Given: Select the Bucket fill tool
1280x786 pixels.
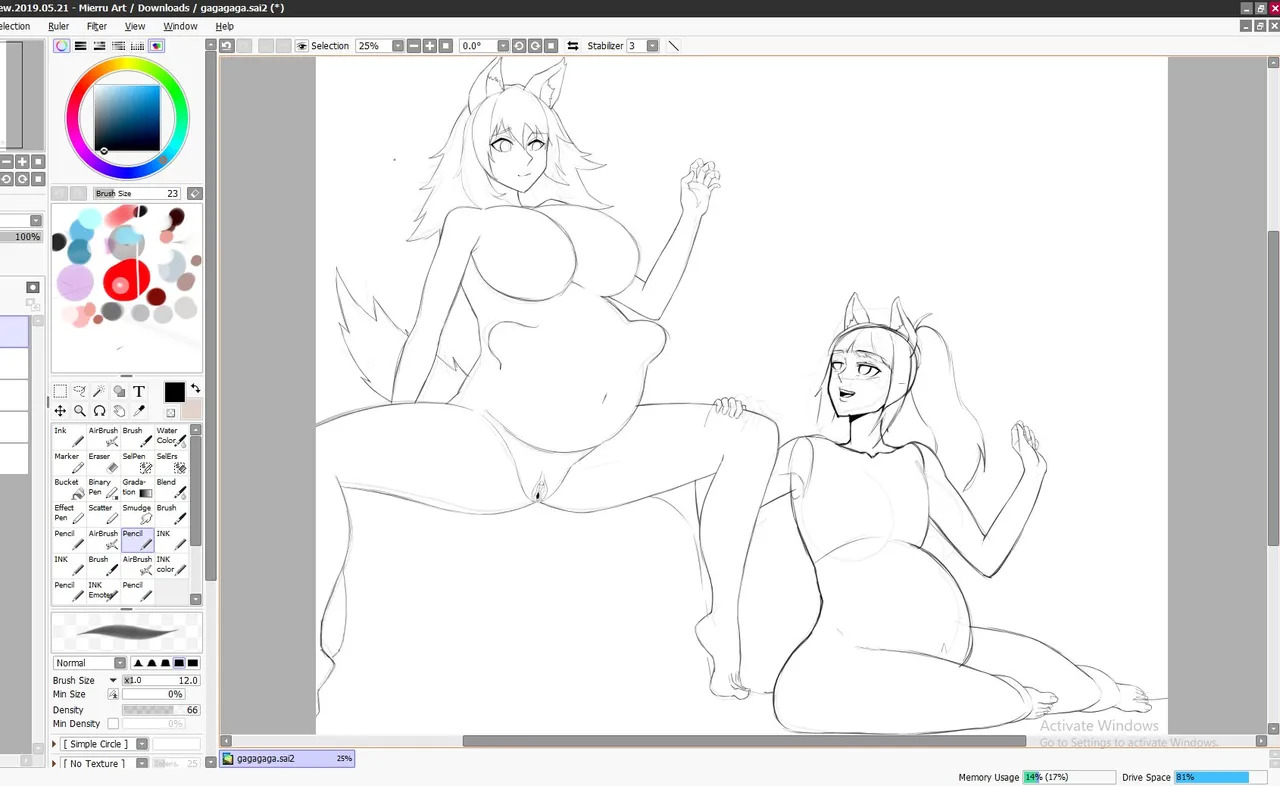Looking at the screenshot, I should pyautogui.click(x=69, y=488).
